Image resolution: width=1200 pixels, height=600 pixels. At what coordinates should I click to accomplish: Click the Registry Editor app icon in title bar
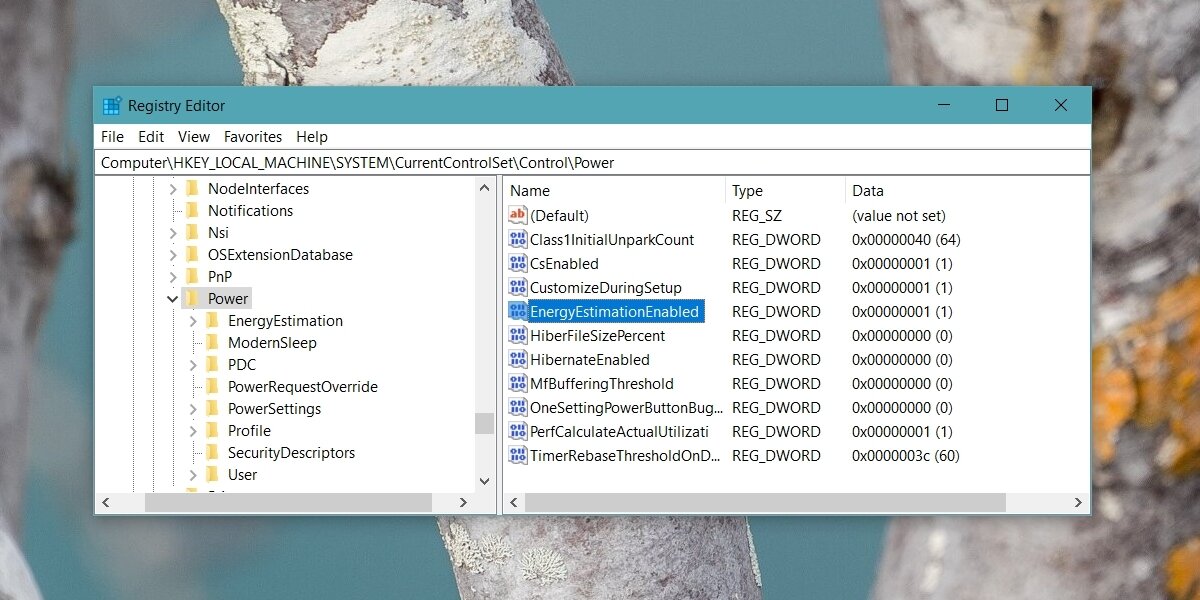coord(112,106)
